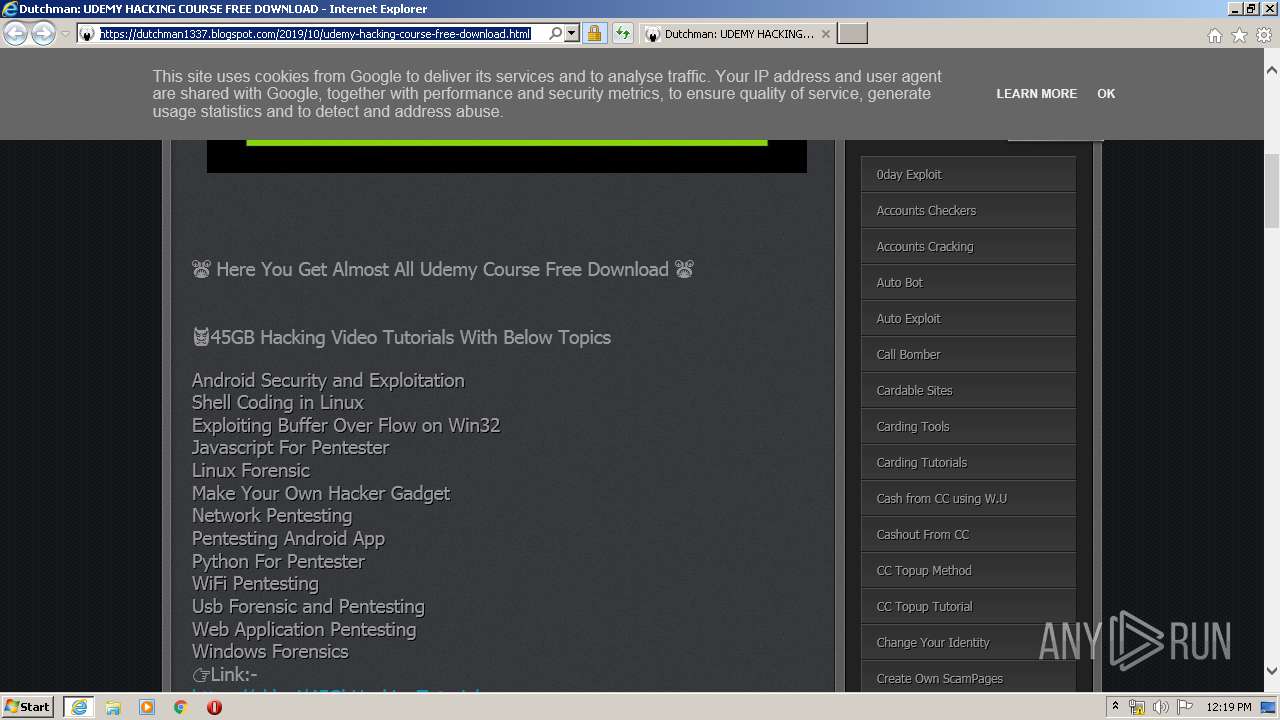This screenshot has width=1280, height=720.
Task: Click the 'Windows Forensics' line
Action: [x=270, y=651]
